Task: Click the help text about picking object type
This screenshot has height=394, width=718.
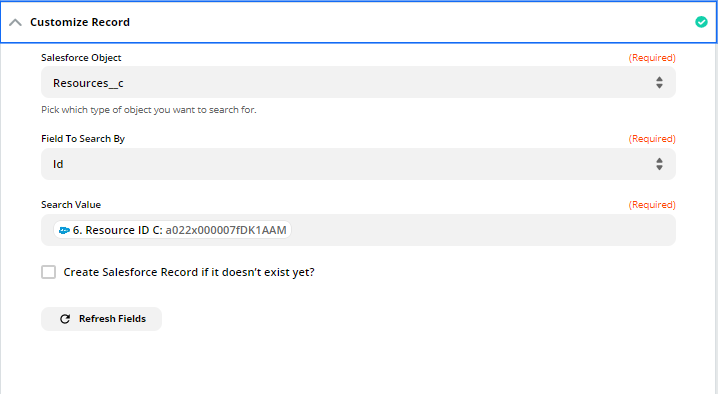Action: tap(149, 110)
